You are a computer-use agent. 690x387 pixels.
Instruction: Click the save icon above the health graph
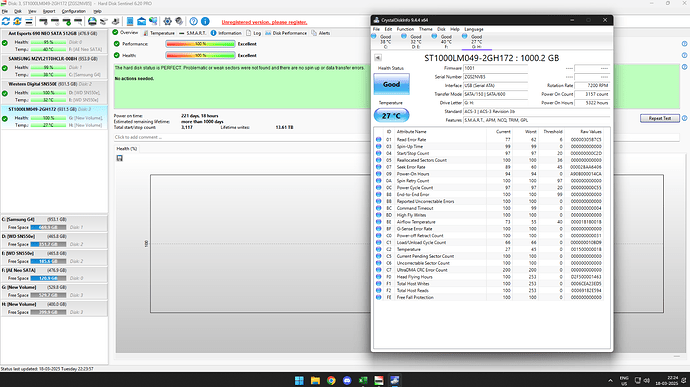119,158
